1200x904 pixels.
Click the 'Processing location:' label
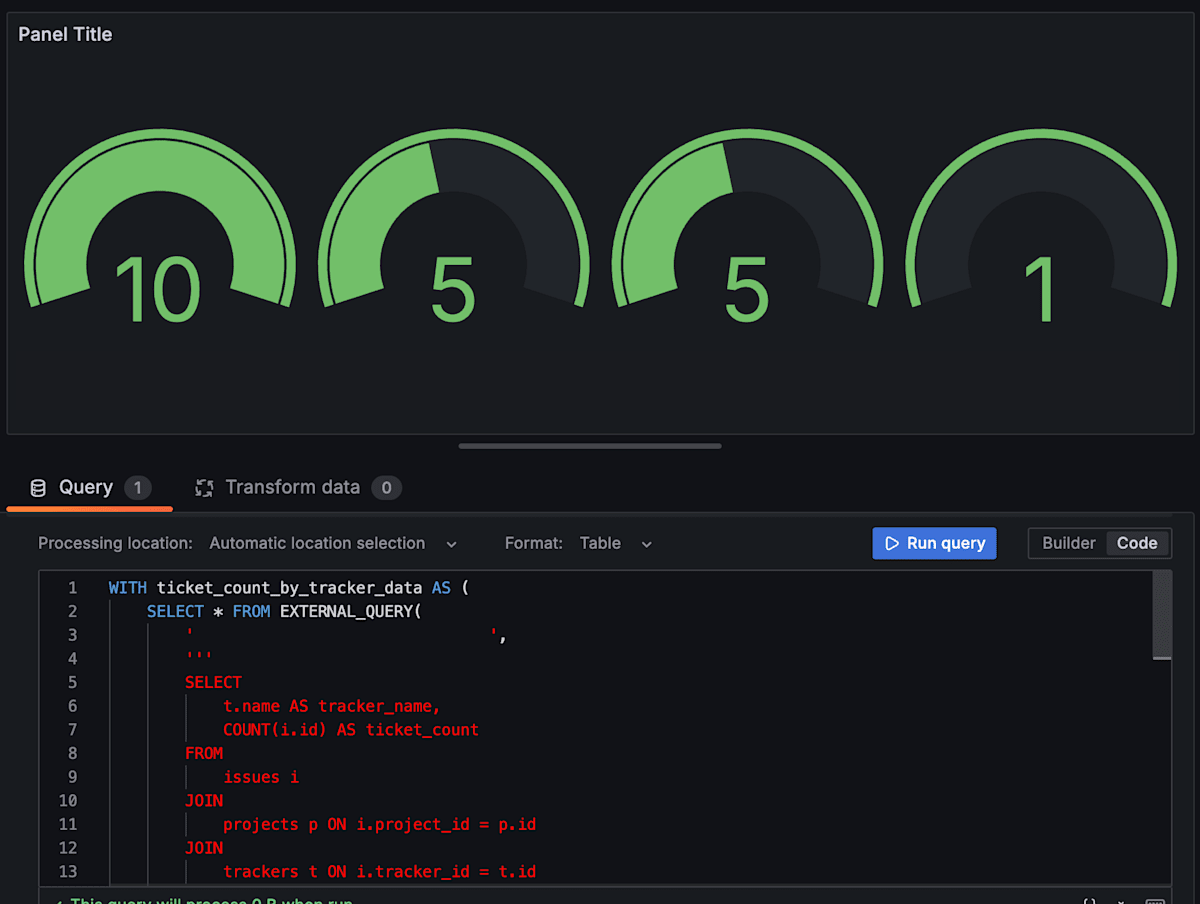[x=115, y=543]
